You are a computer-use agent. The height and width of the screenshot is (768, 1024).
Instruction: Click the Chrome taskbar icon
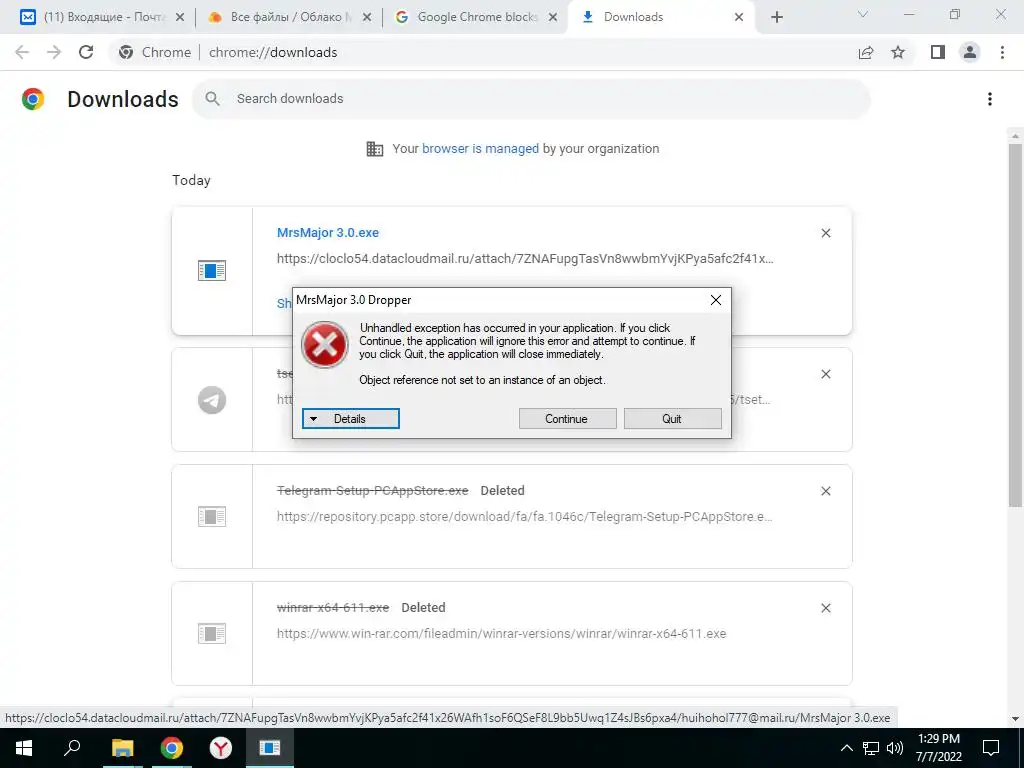(x=172, y=748)
